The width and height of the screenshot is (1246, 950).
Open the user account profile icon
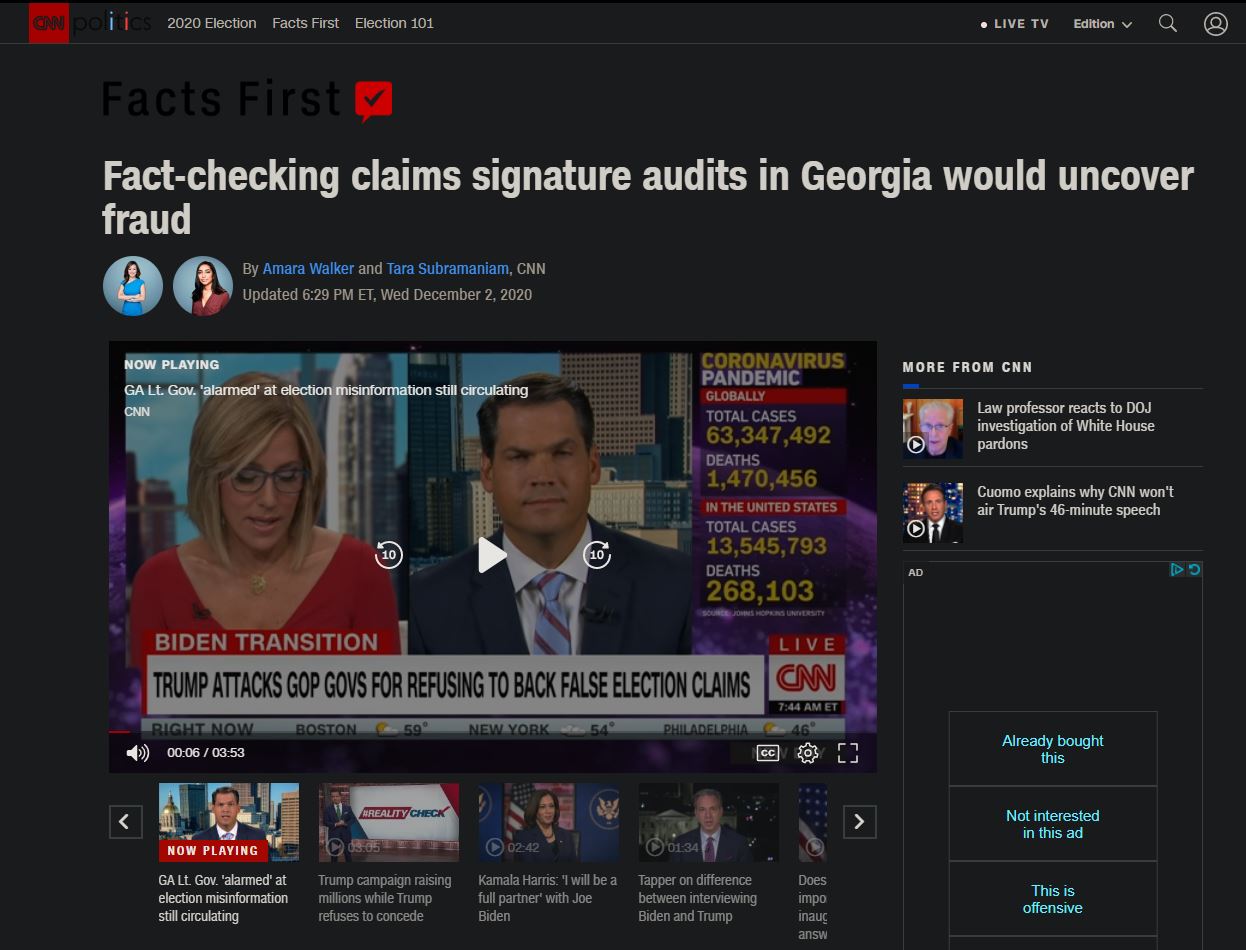click(1215, 23)
